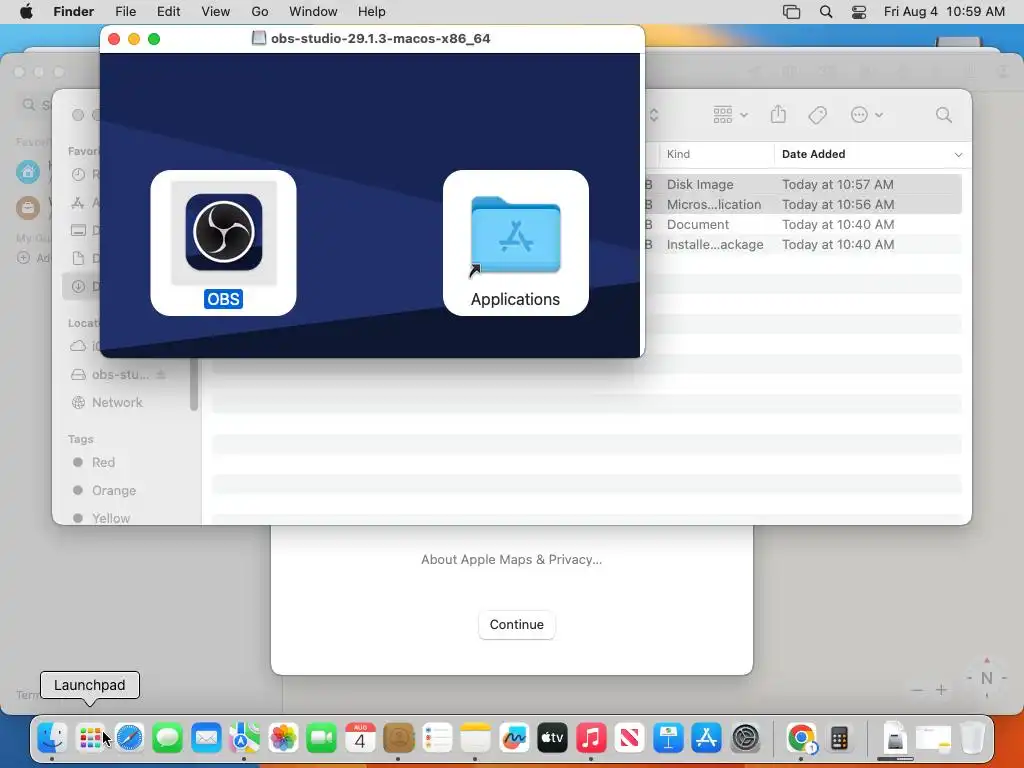
Task: Open the group-by dropdown in Finder toolbar
Action: [x=730, y=115]
